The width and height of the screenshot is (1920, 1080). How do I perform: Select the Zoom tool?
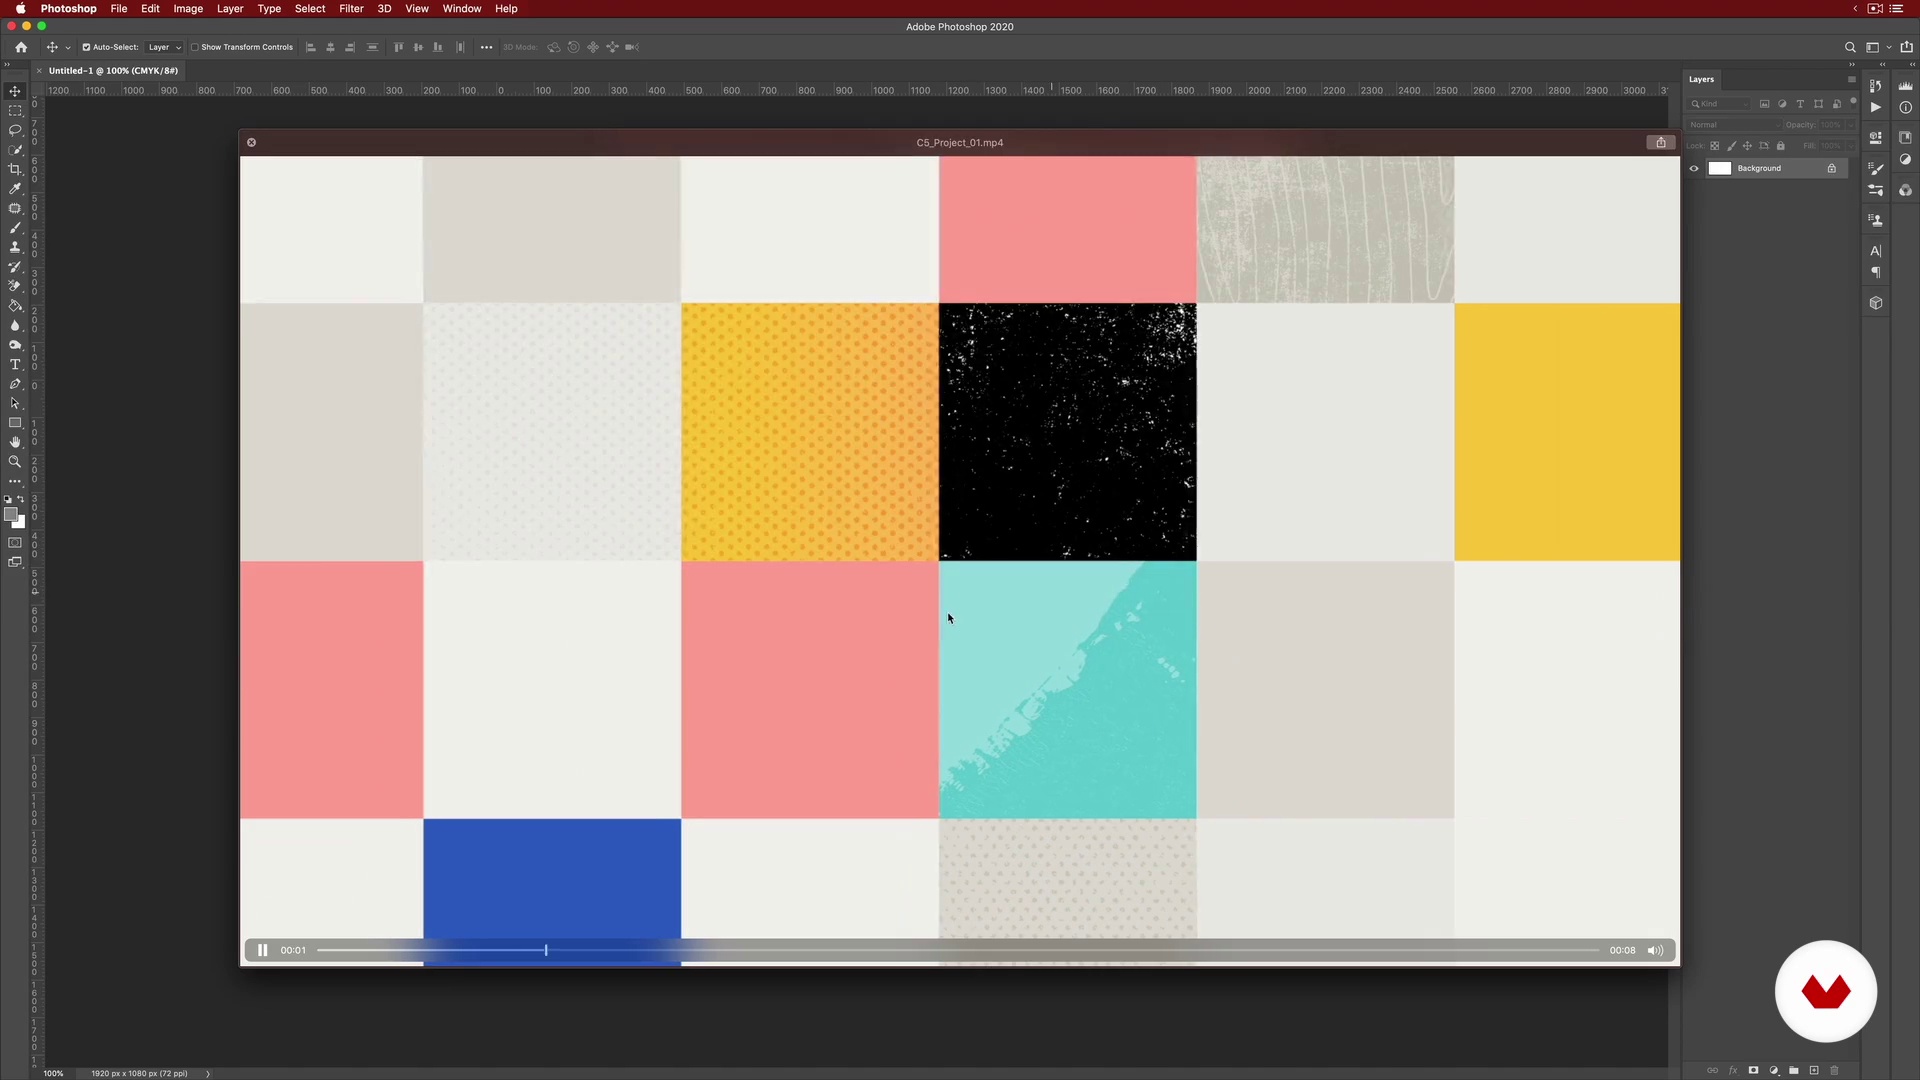15,462
